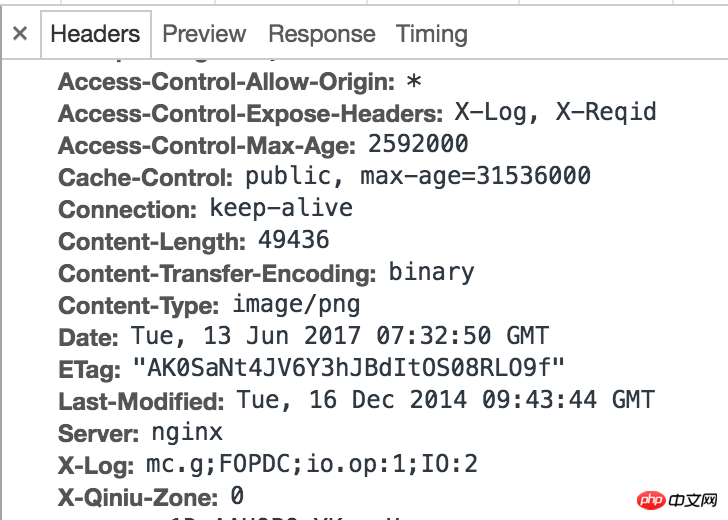Select the X-Log header value
This screenshot has height=520, width=728.
coord(312,464)
